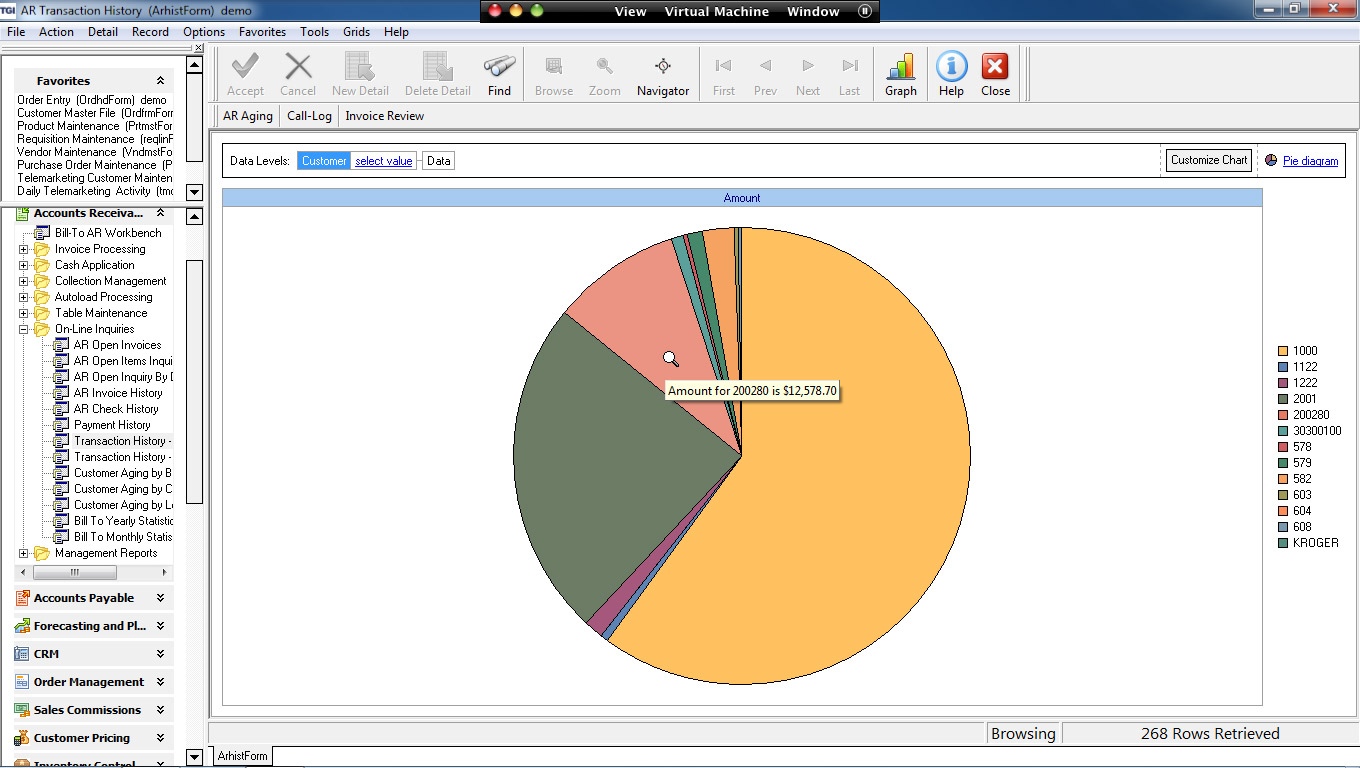Viewport: 1360px width, 768px height.
Task: Click the Pie diagram chart icon
Action: pyautogui.click(x=1271, y=160)
